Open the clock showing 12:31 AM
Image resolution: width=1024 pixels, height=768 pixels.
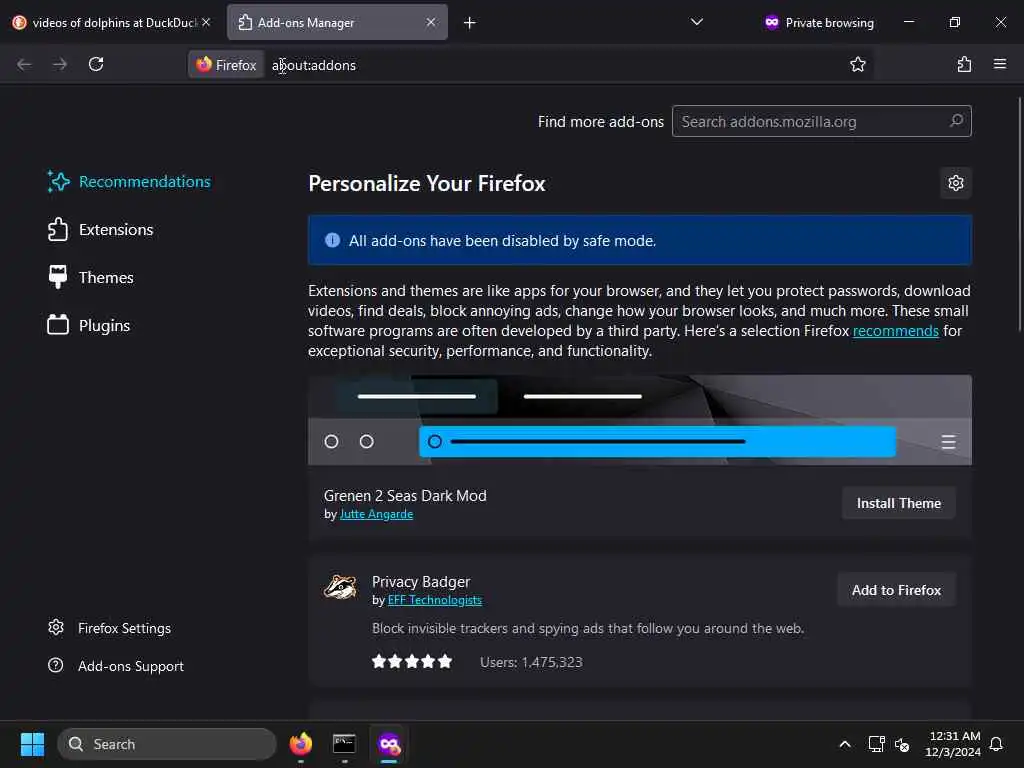[x=953, y=744]
